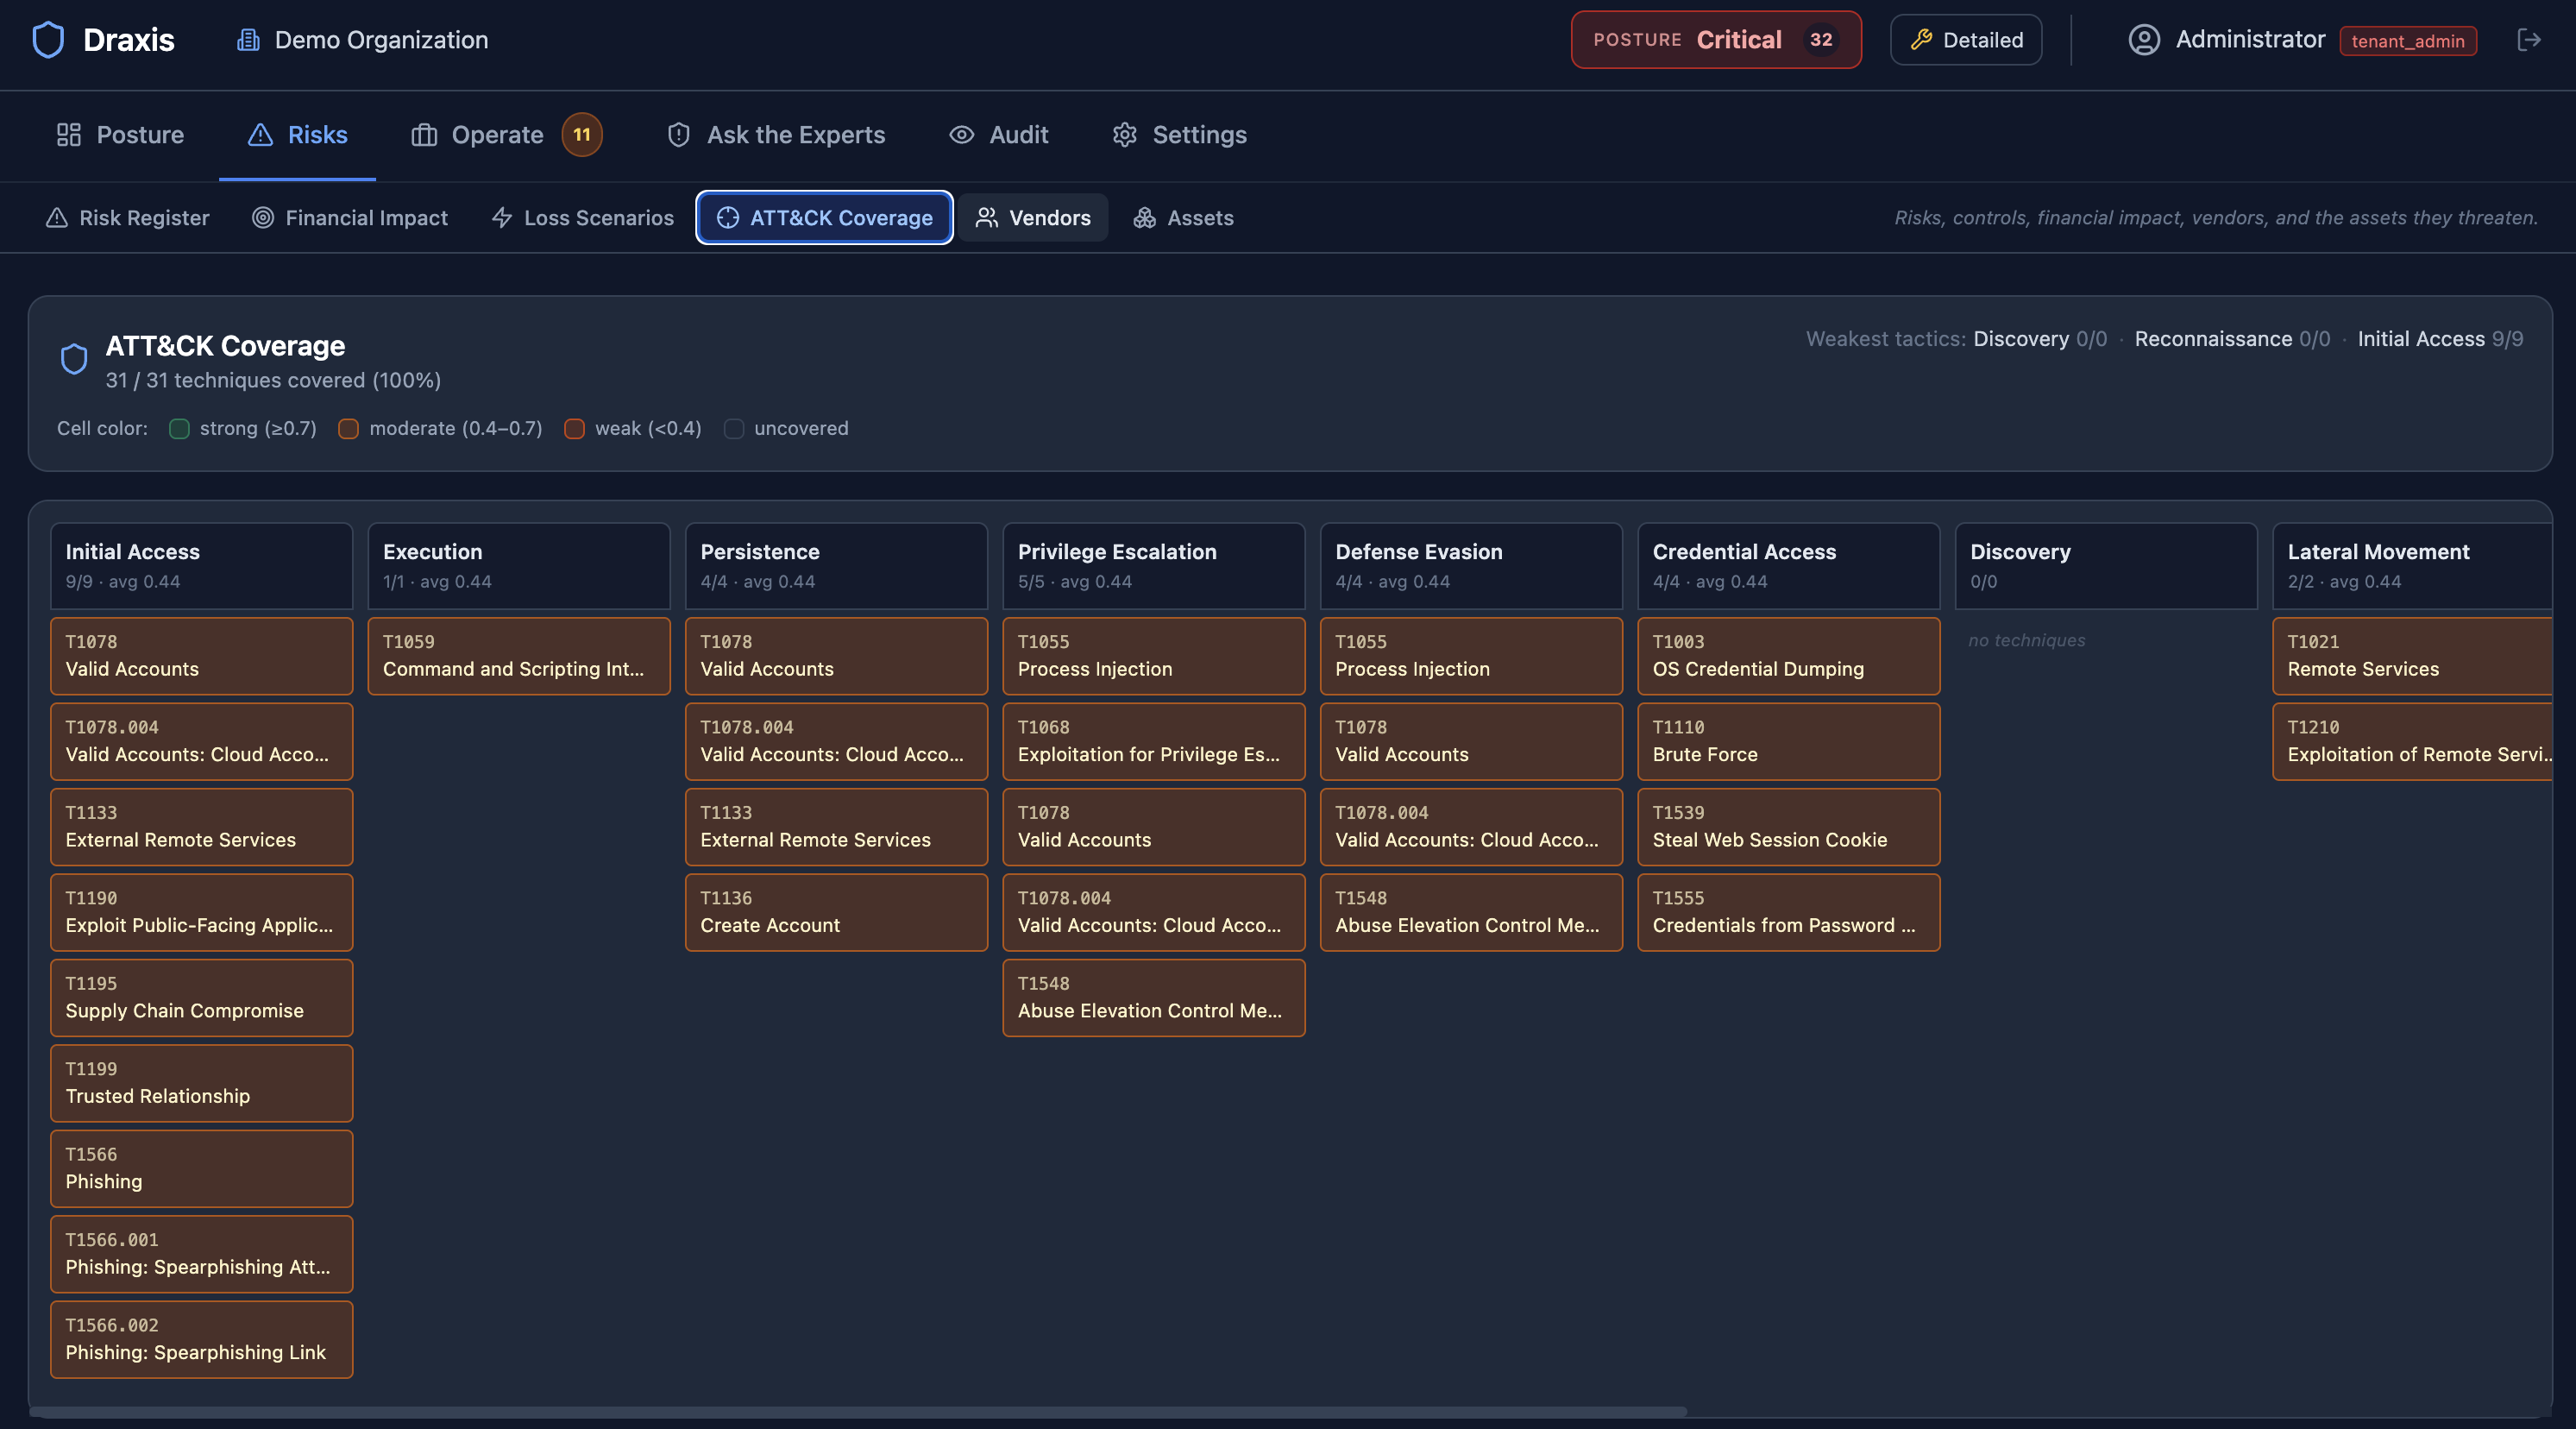The height and width of the screenshot is (1429, 2576).
Task: Click the Demo Organization name
Action: 381,40
